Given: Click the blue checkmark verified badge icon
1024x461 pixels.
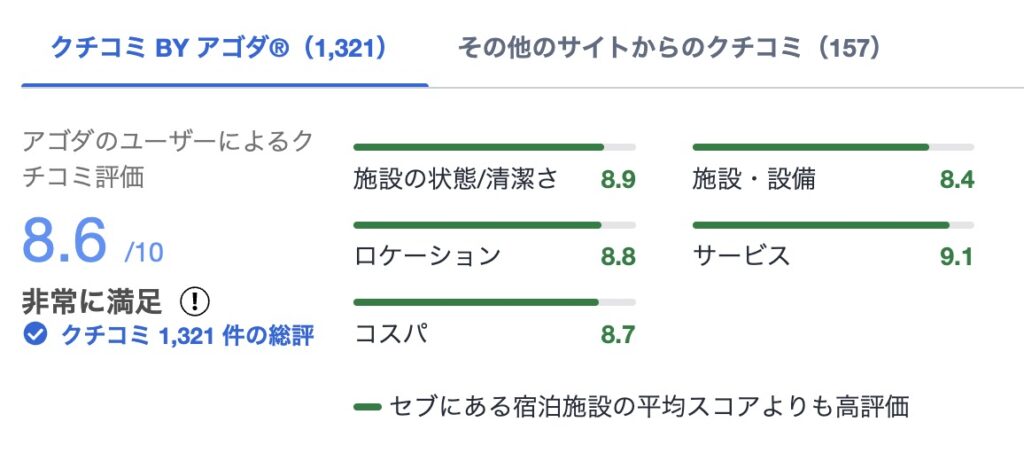Looking at the screenshot, I should 36,335.
